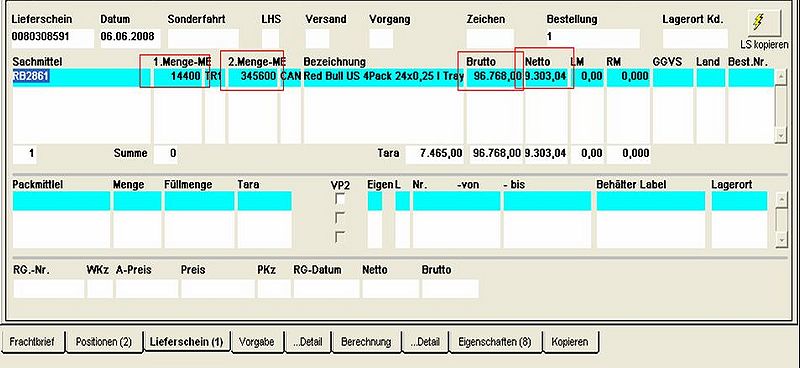The image size is (800, 368).
Task: Click the Vorgang input field
Action: click(x=381, y=38)
